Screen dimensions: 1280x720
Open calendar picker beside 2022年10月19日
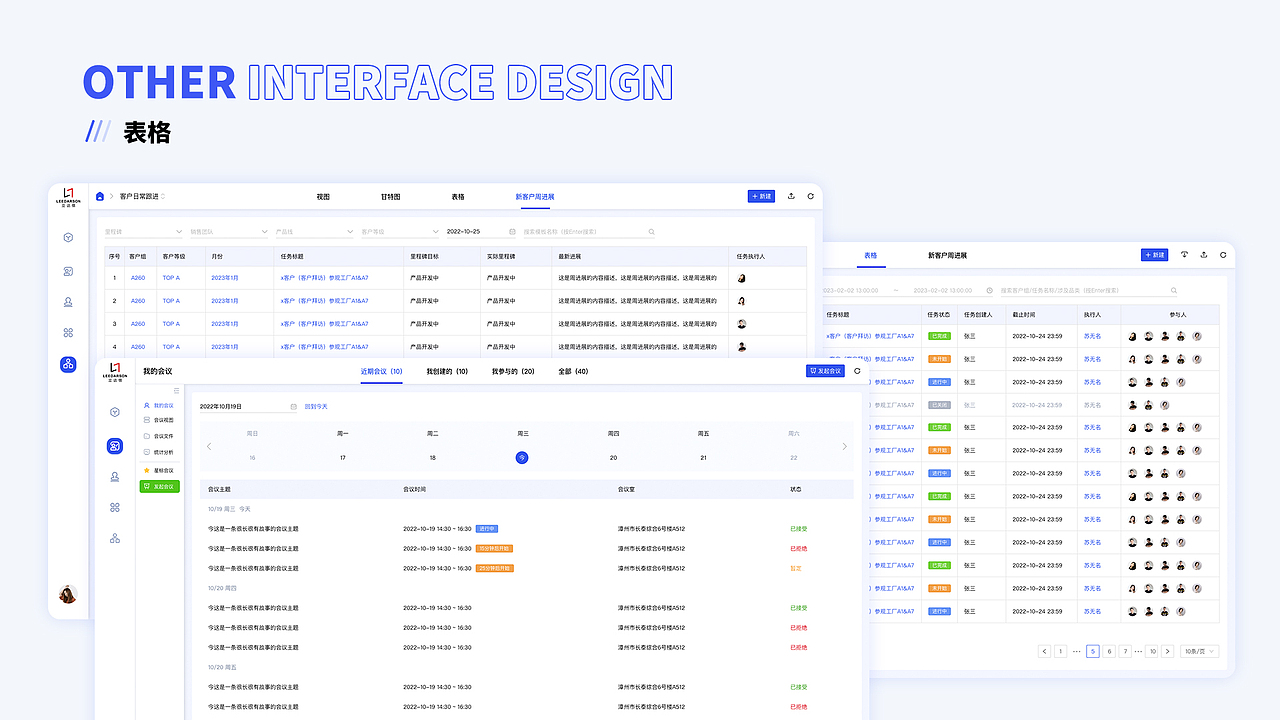[293, 407]
